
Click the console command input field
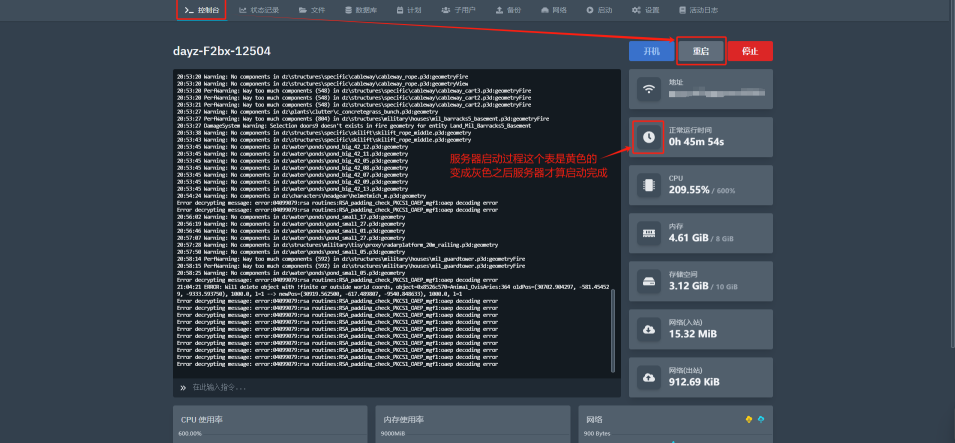coord(400,387)
